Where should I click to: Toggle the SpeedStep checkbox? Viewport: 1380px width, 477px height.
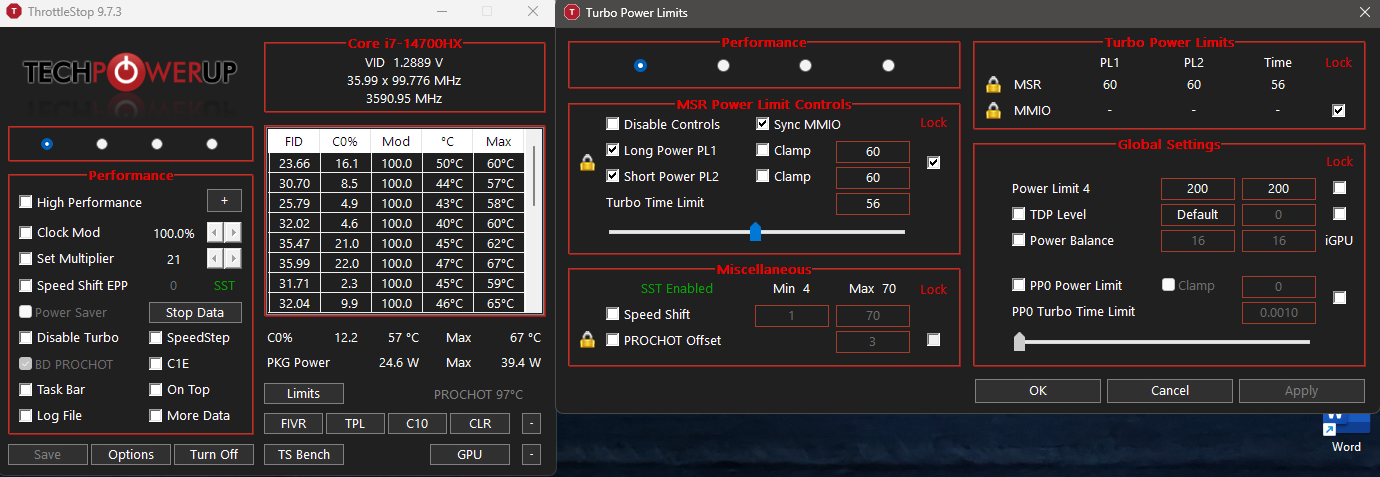[156, 338]
